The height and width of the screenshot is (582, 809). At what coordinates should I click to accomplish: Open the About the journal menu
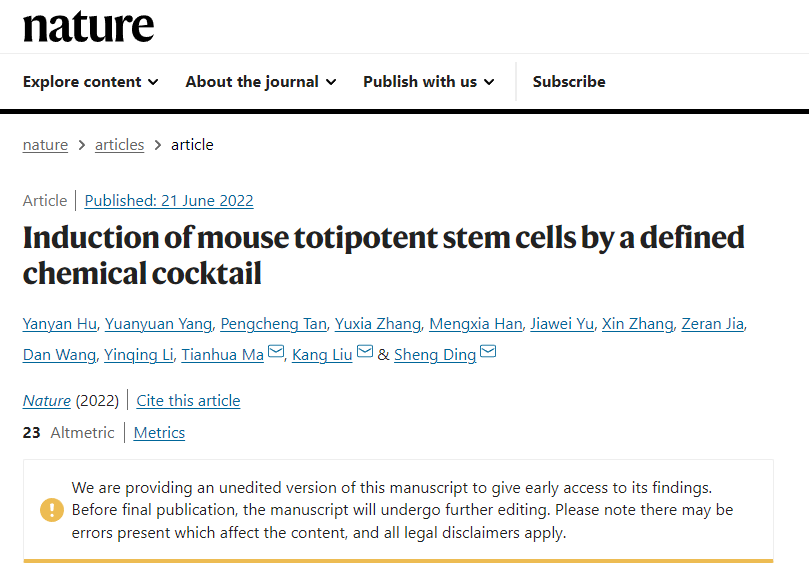pos(260,82)
